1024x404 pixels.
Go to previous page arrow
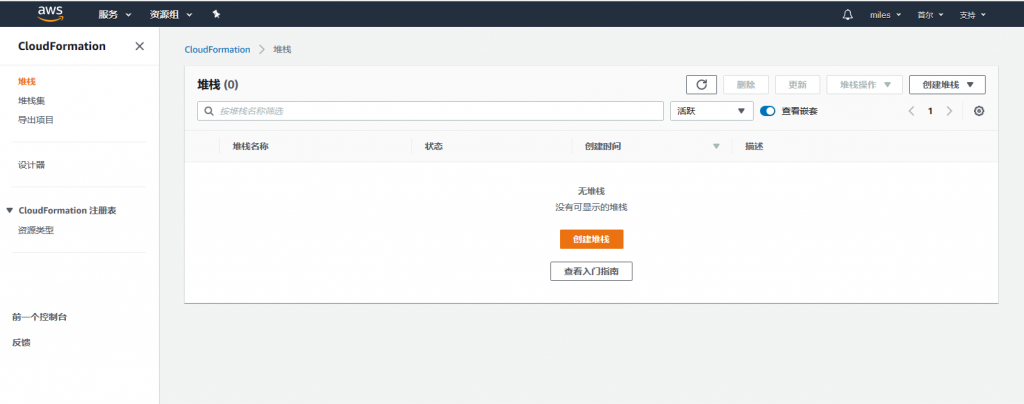coord(911,111)
